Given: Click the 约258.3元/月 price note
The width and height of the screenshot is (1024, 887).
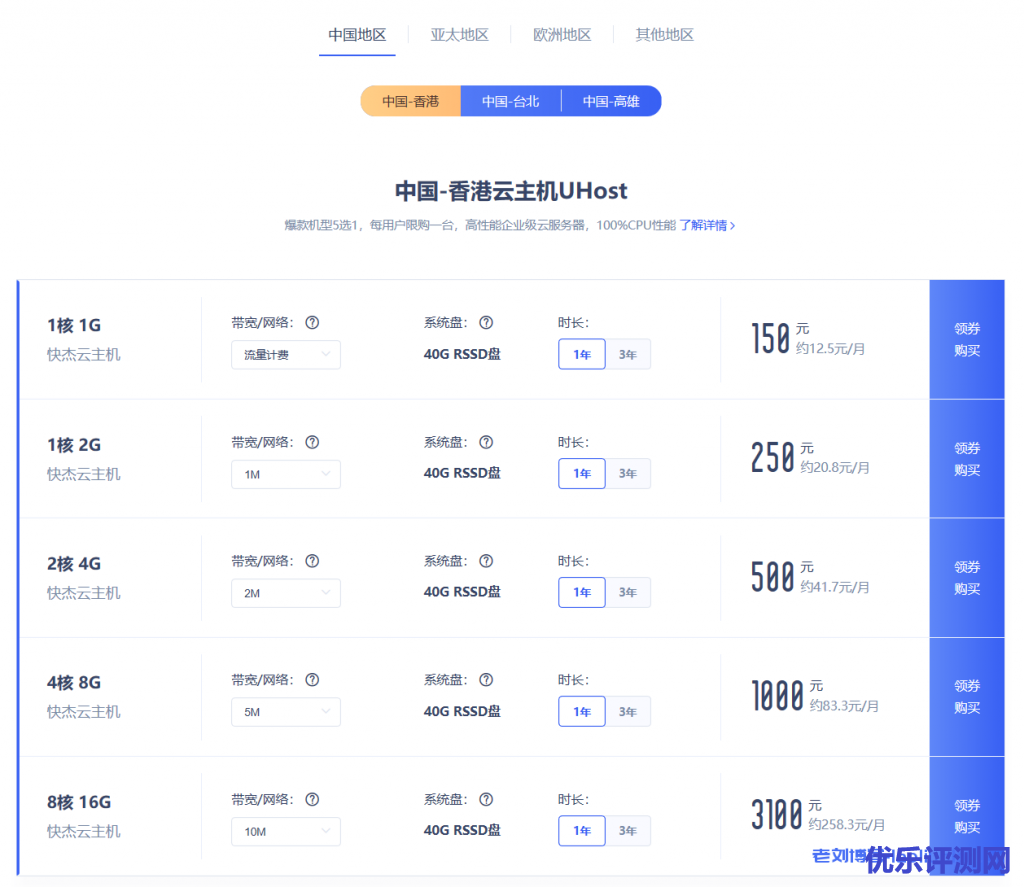Looking at the screenshot, I should [x=847, y=825].
